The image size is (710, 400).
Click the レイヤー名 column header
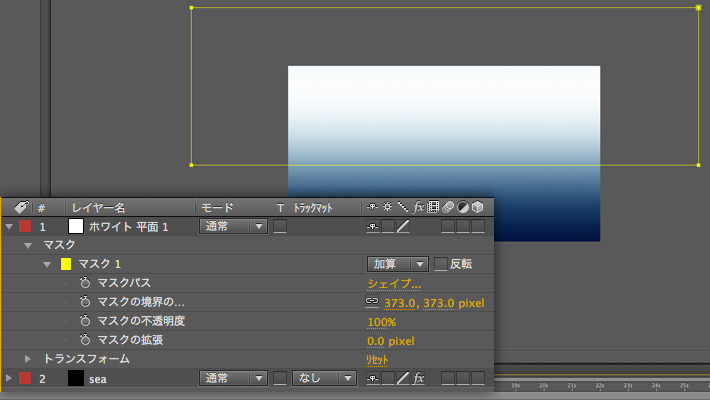tap(98, 207)
